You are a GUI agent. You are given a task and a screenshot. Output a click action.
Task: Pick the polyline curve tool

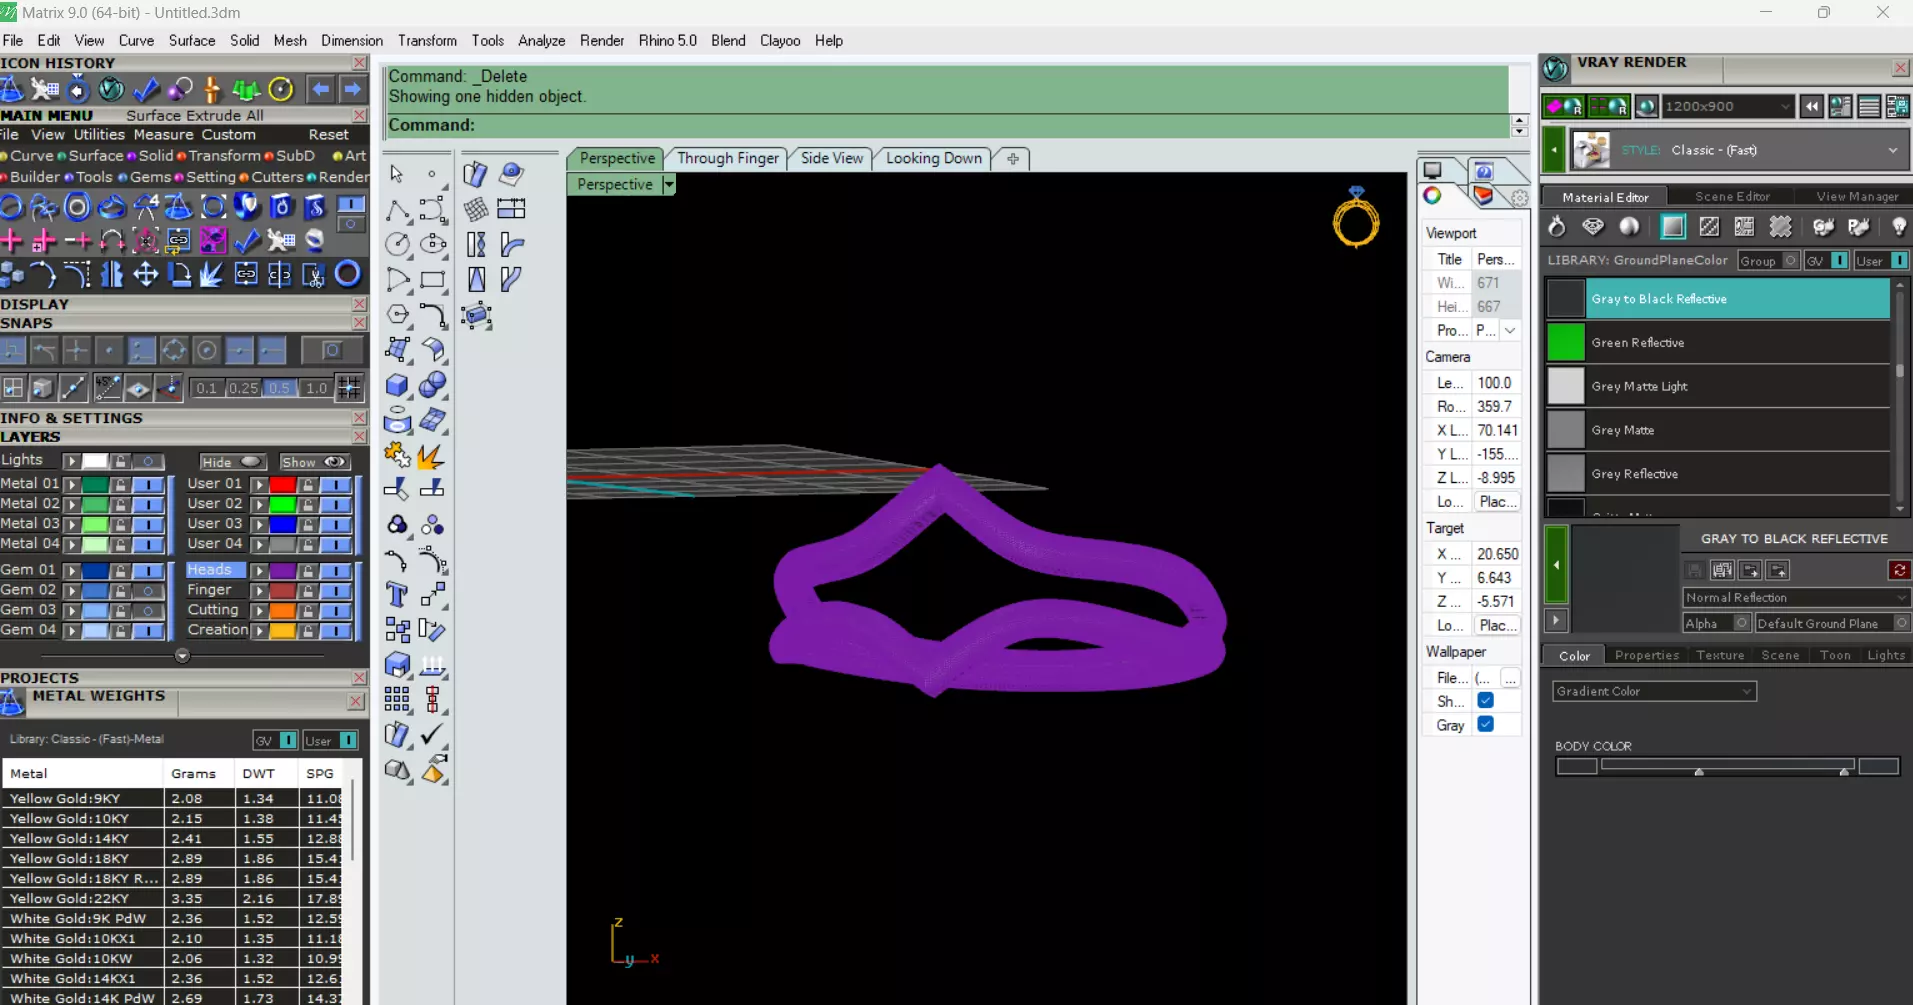397,210
